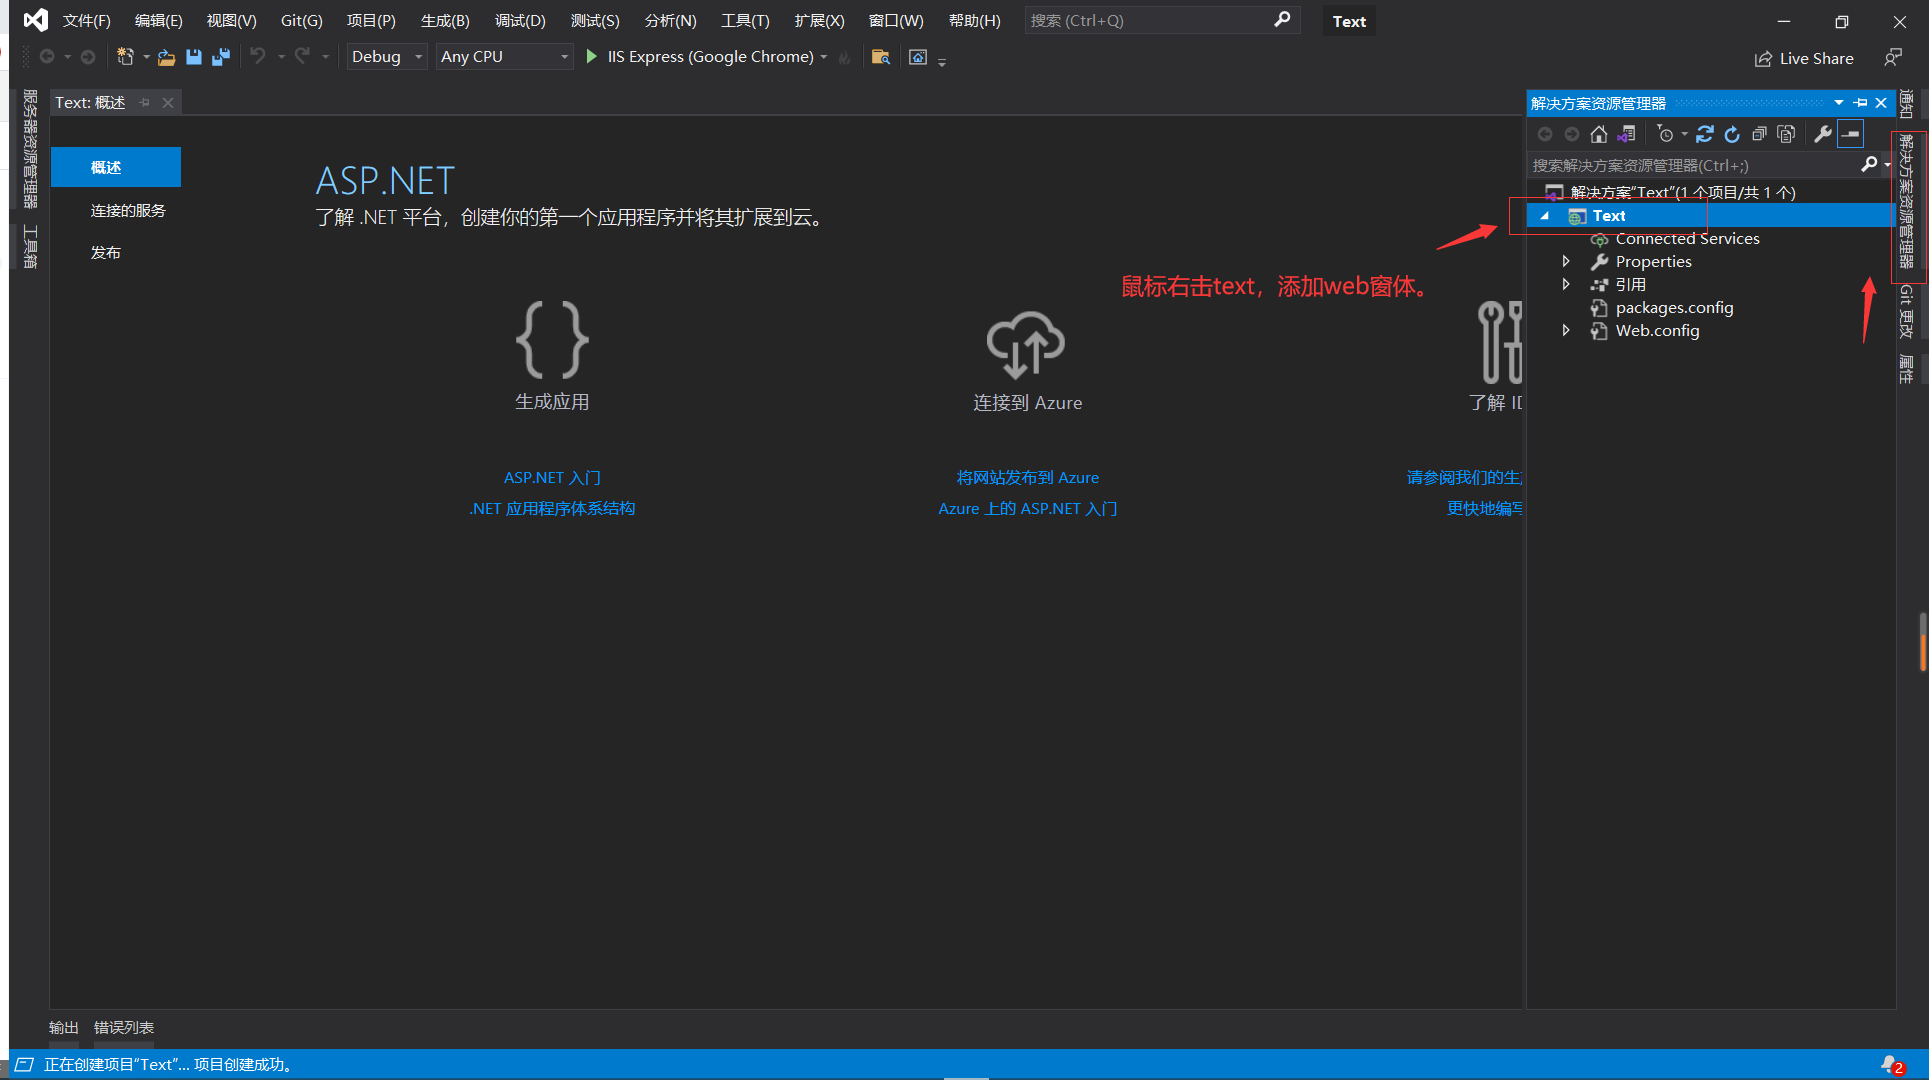Select packages.config in Solution Explorer

tap(1674, 307)
